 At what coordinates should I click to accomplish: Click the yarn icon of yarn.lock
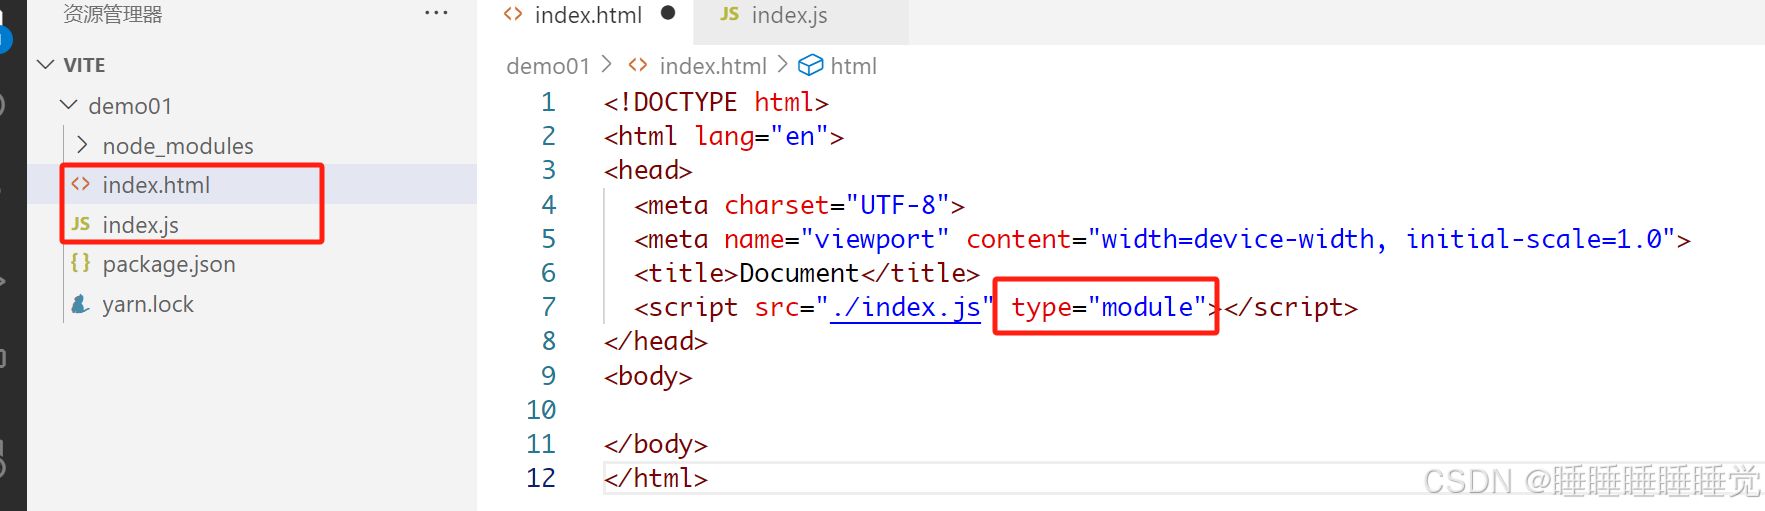(81, 303)
